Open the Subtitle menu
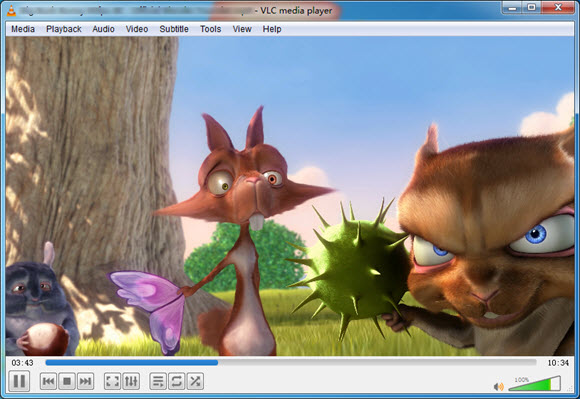The image size is (580, 399). (x=174, y=29)
